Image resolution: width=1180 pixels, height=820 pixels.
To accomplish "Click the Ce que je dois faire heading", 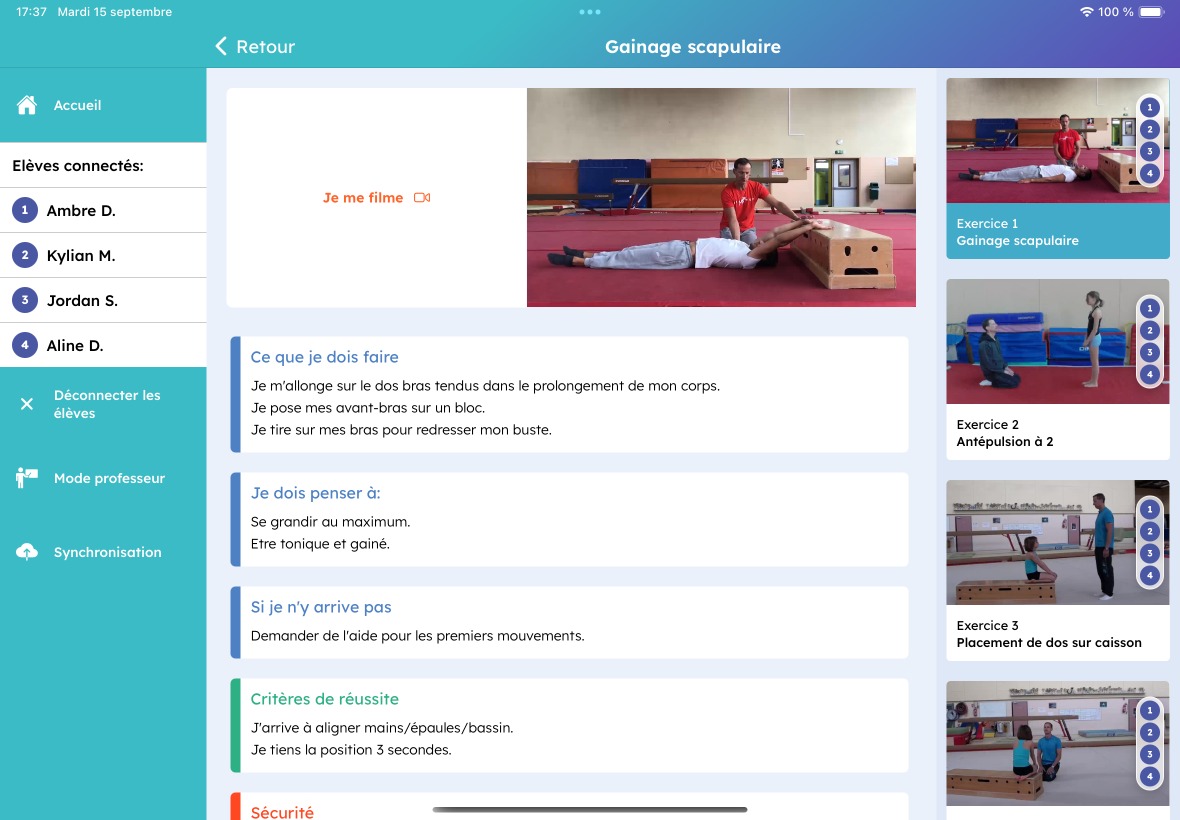I will point(324,357).
